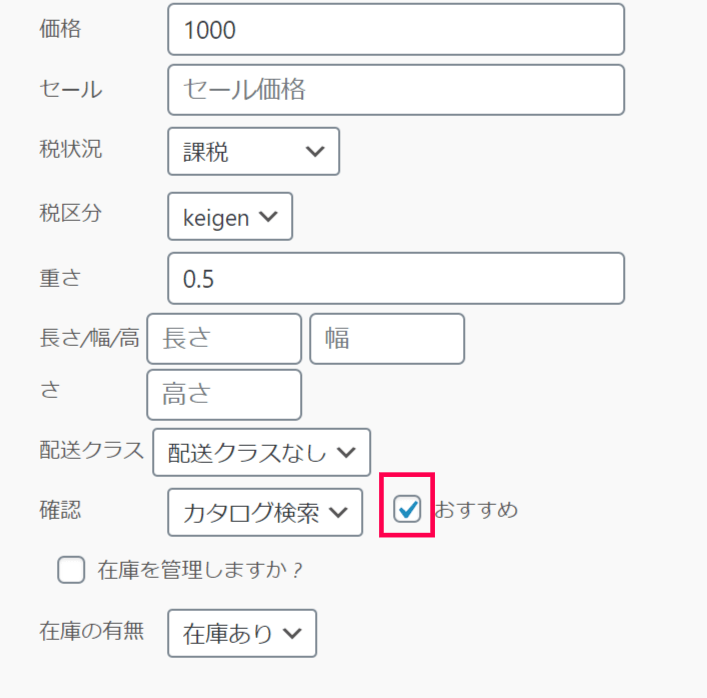Screen dimensions: 707x698
Task: Click the 長さ dimension input
Action: [224, 339]
